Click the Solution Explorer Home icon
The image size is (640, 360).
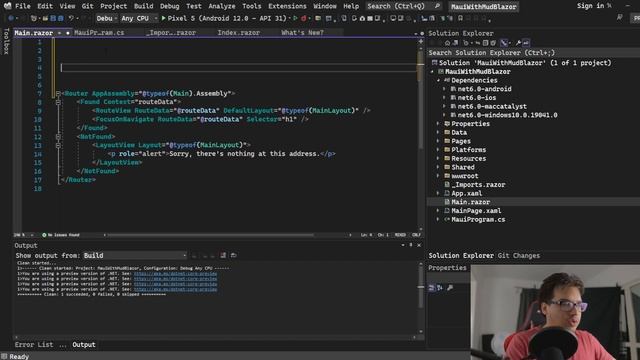pyautogui.click(x=447, y=43)
